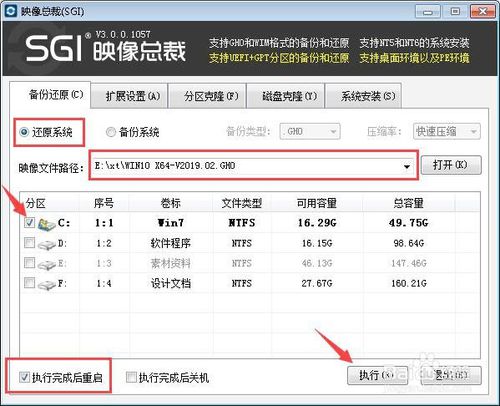Click the 软件程序 volume label cell

tap(171, 243)
